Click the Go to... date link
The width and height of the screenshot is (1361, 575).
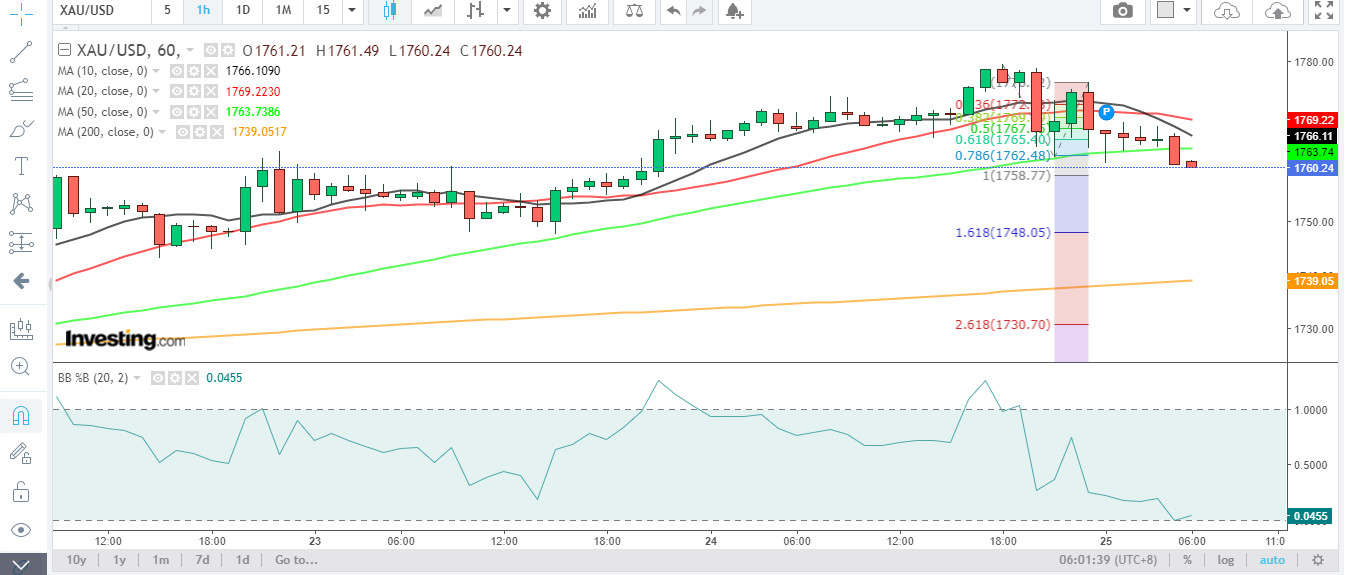tap(295, 560)
